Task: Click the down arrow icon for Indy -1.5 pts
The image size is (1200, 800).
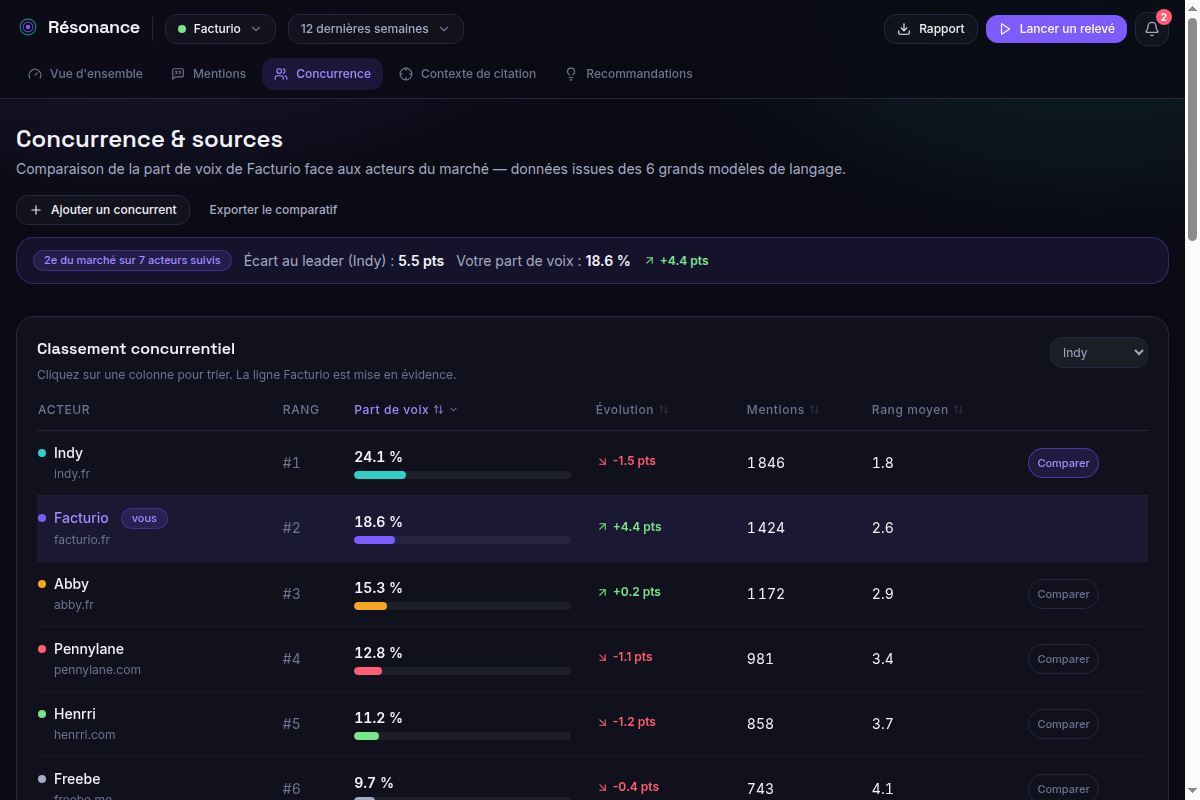Action: pos(602,462)
